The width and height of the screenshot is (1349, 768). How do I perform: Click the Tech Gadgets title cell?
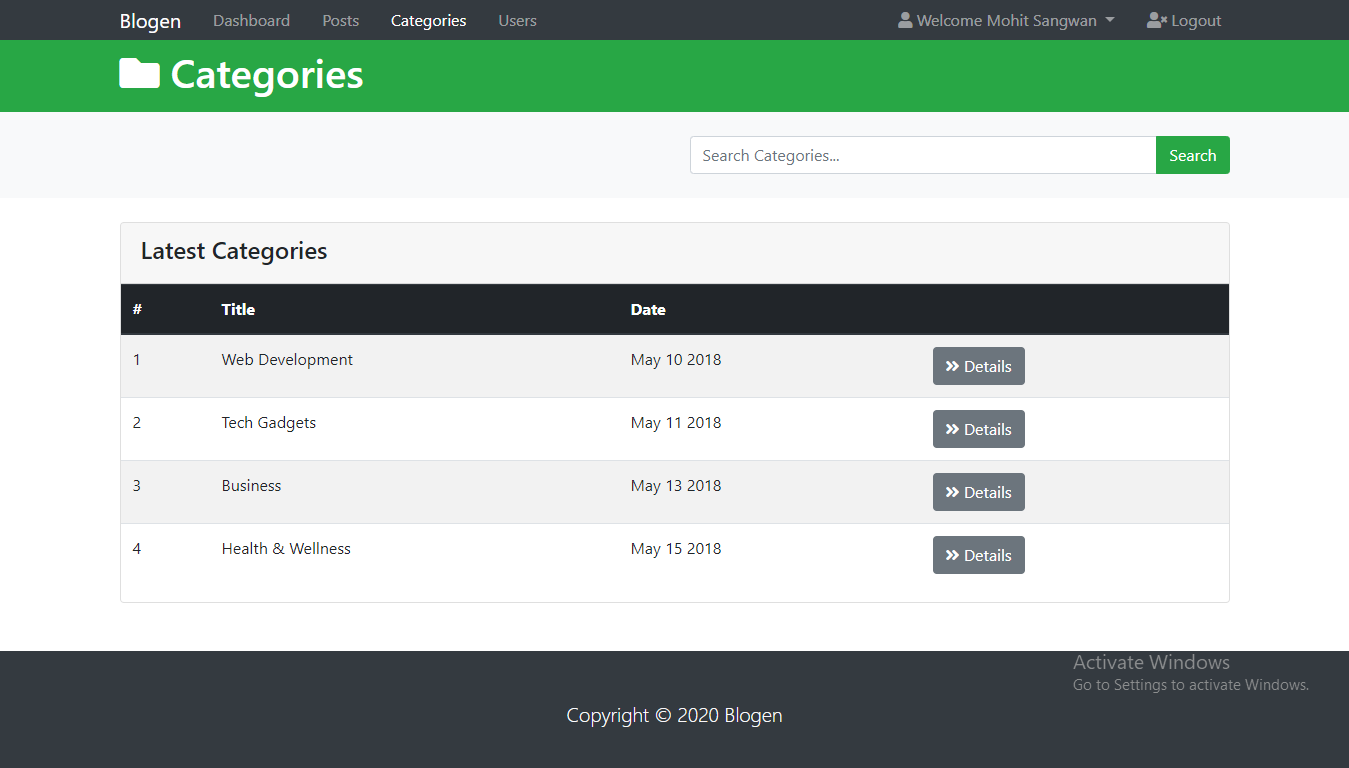(268, 422)
